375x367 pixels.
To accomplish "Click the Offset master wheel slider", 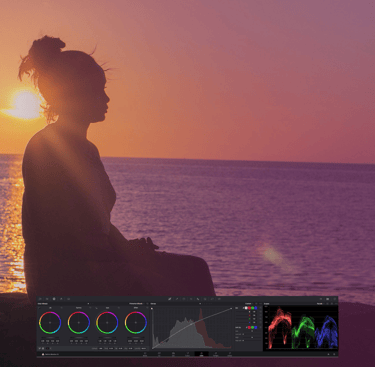I will point(136,338).
